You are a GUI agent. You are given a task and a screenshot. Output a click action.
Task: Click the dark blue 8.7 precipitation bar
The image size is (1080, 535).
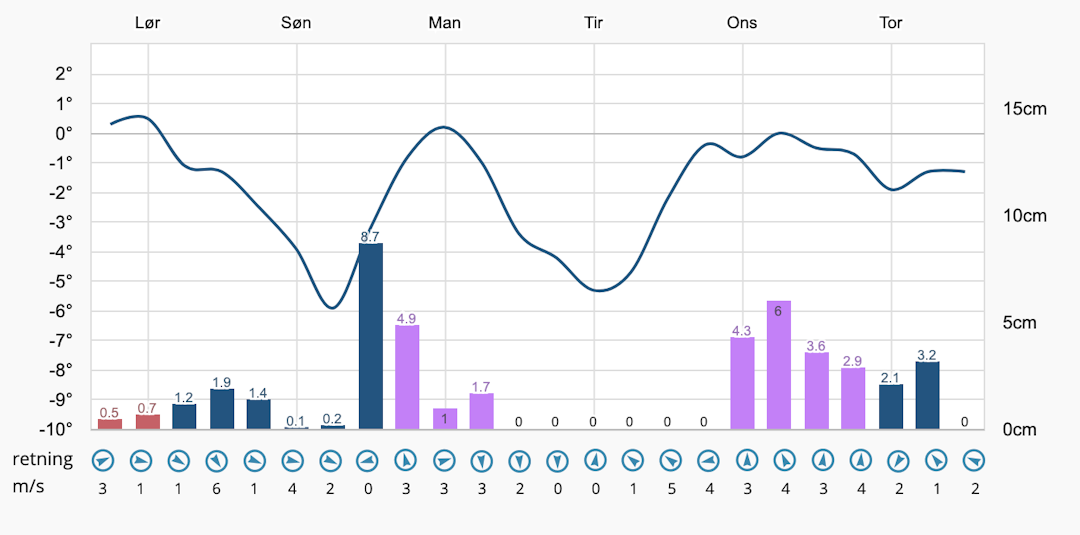coord(370,336)
